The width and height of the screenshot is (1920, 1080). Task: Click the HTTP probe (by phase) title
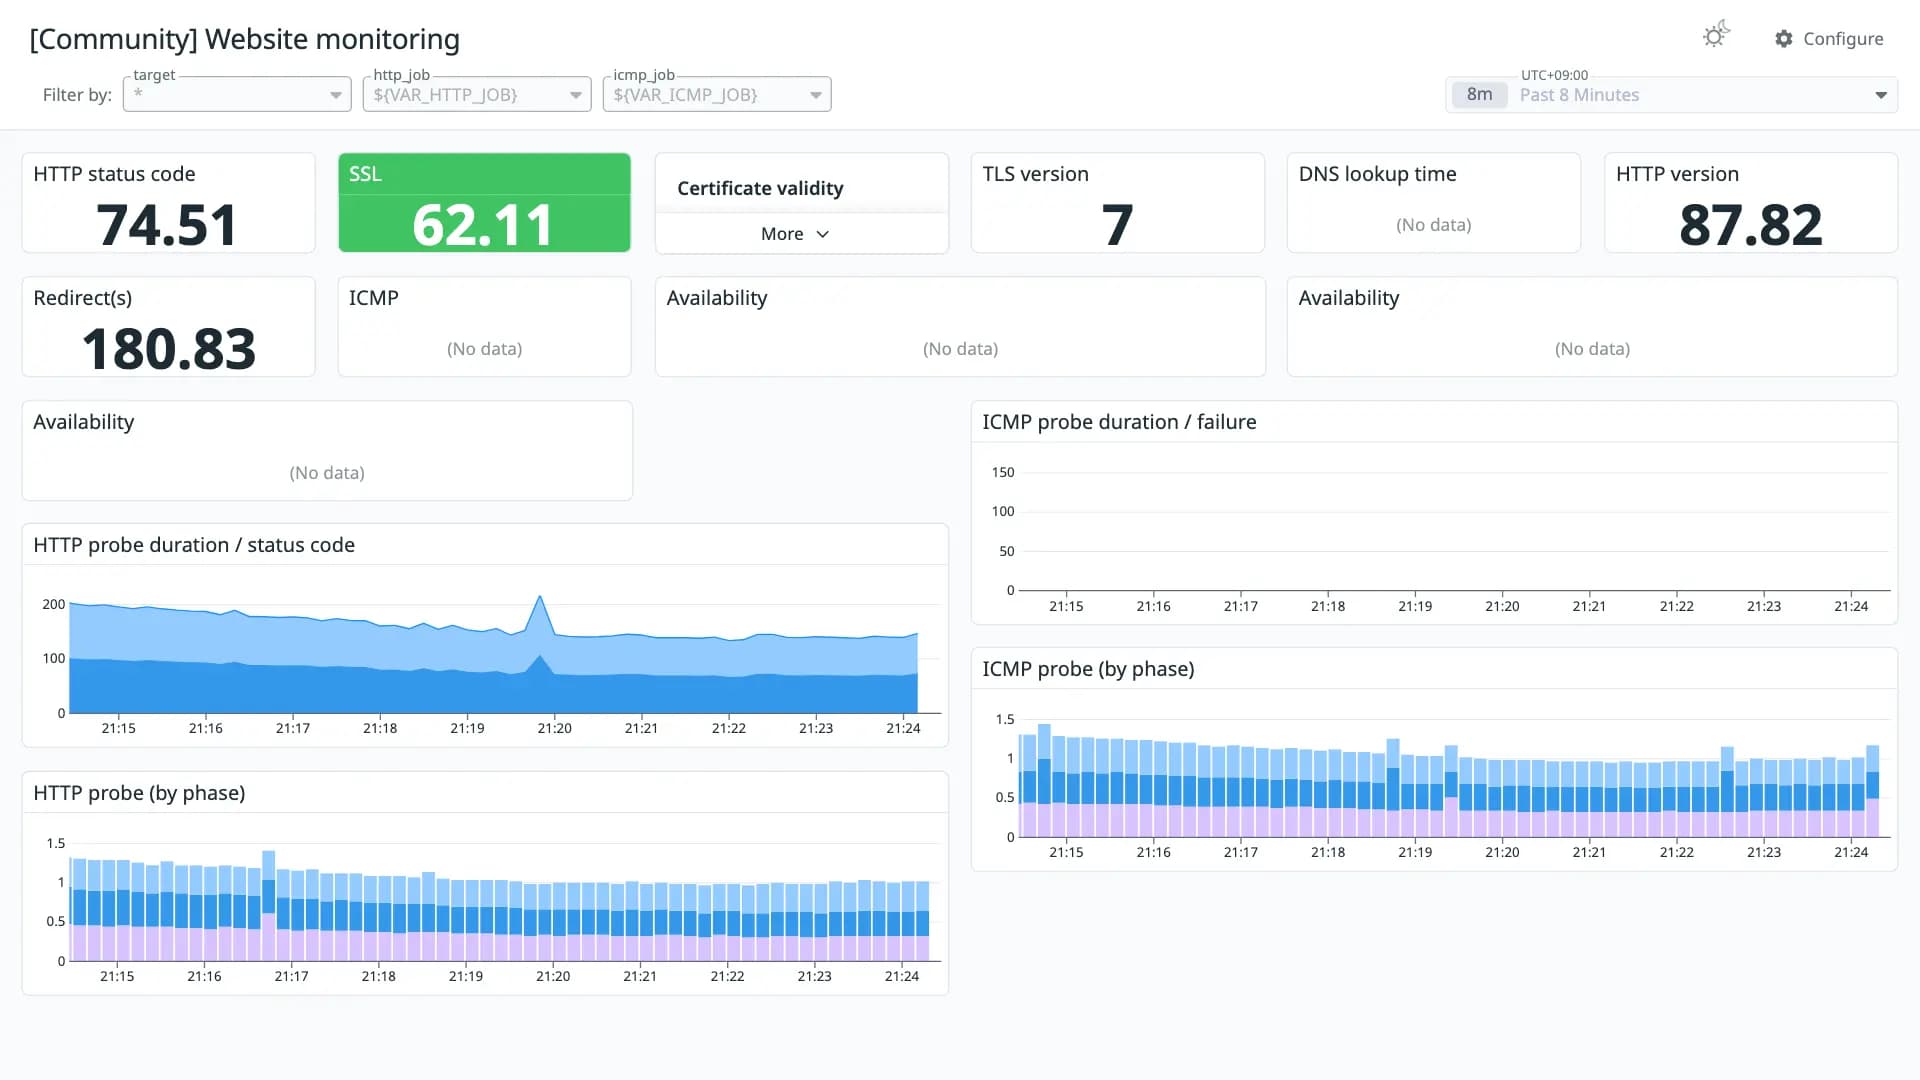[x=139, y=793]
